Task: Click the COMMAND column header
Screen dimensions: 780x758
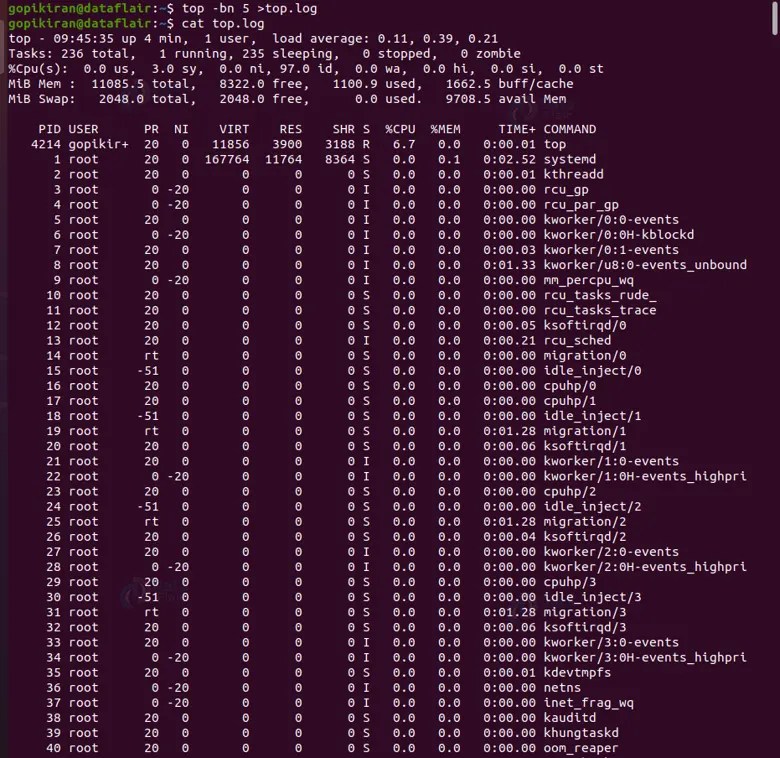Action: click(570, 129)
